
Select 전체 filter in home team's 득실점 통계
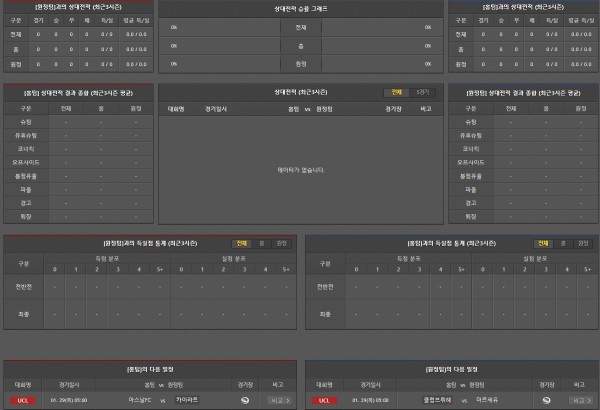click(x=242, y=243)
